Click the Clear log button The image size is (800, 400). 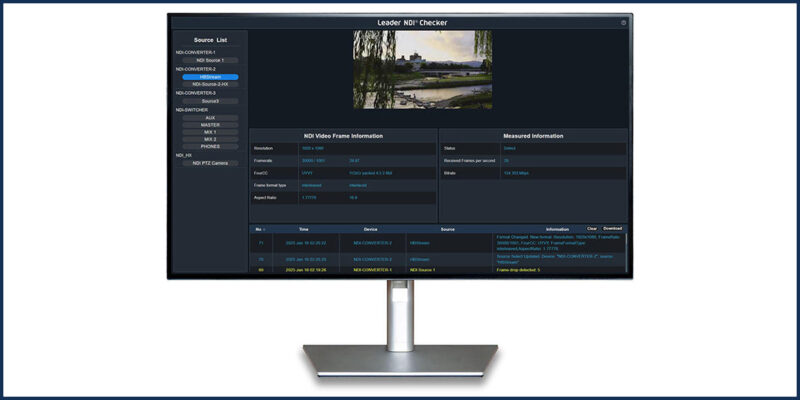point(592,229)
